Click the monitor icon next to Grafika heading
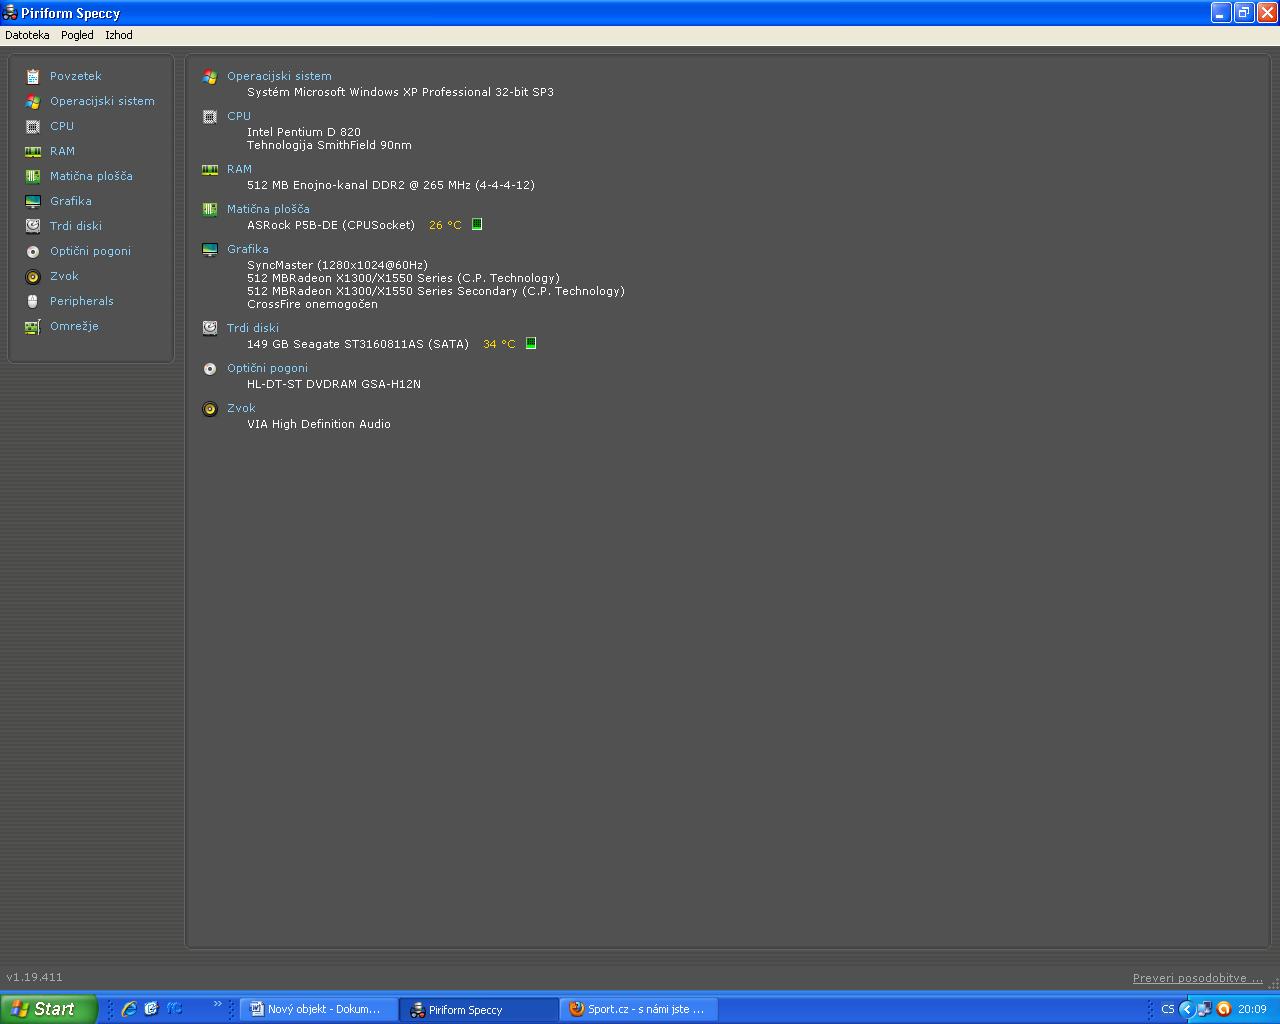 (x=210, y=249)
